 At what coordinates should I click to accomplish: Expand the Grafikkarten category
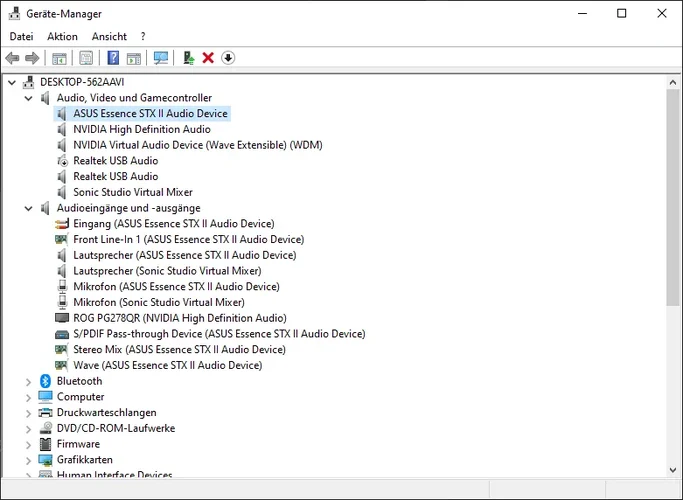(29, 460)
